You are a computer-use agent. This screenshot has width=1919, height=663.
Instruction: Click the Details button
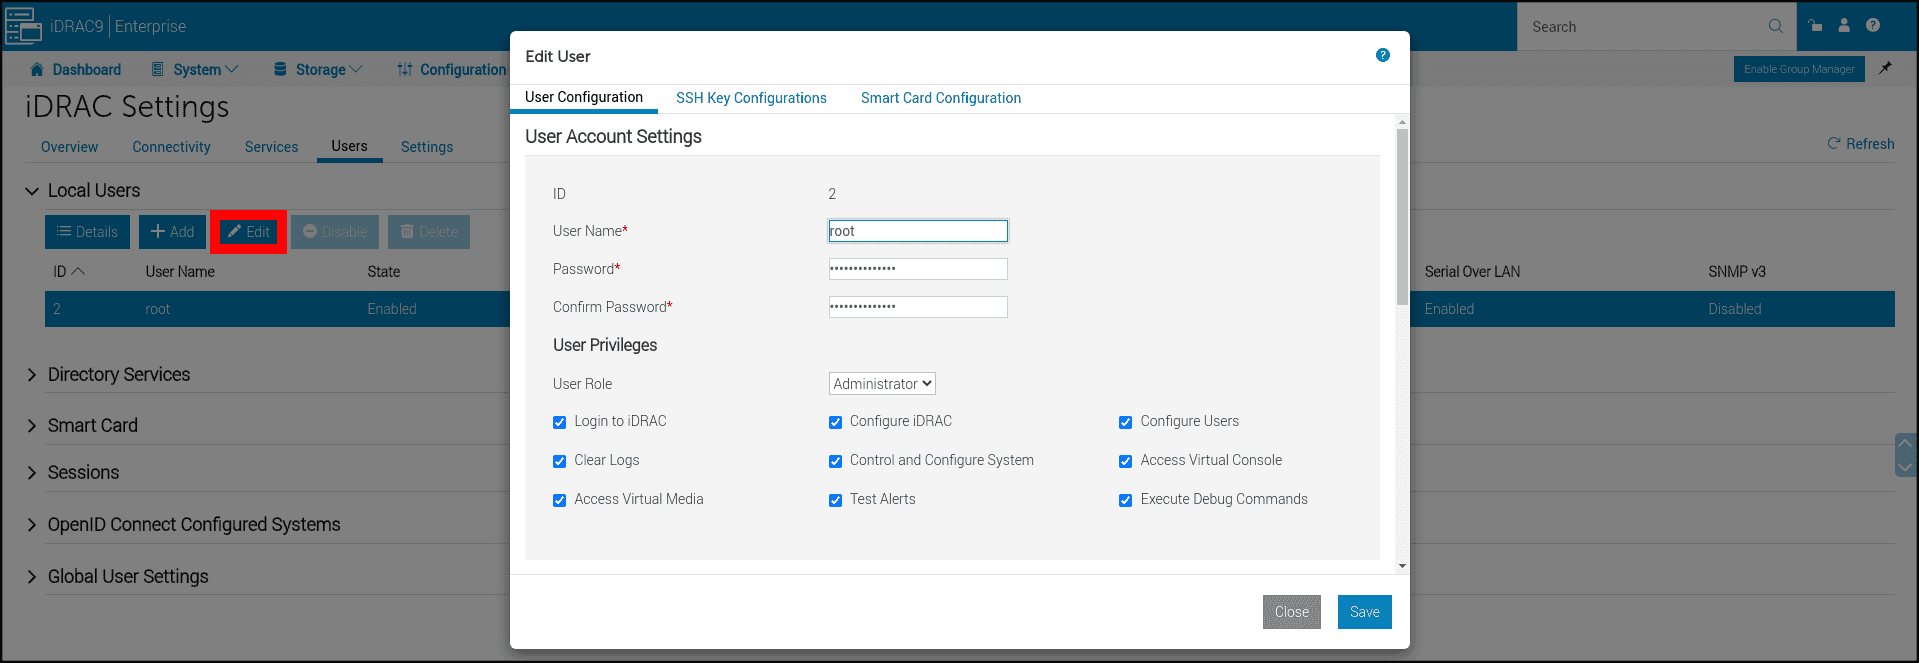tap(87, 232)
